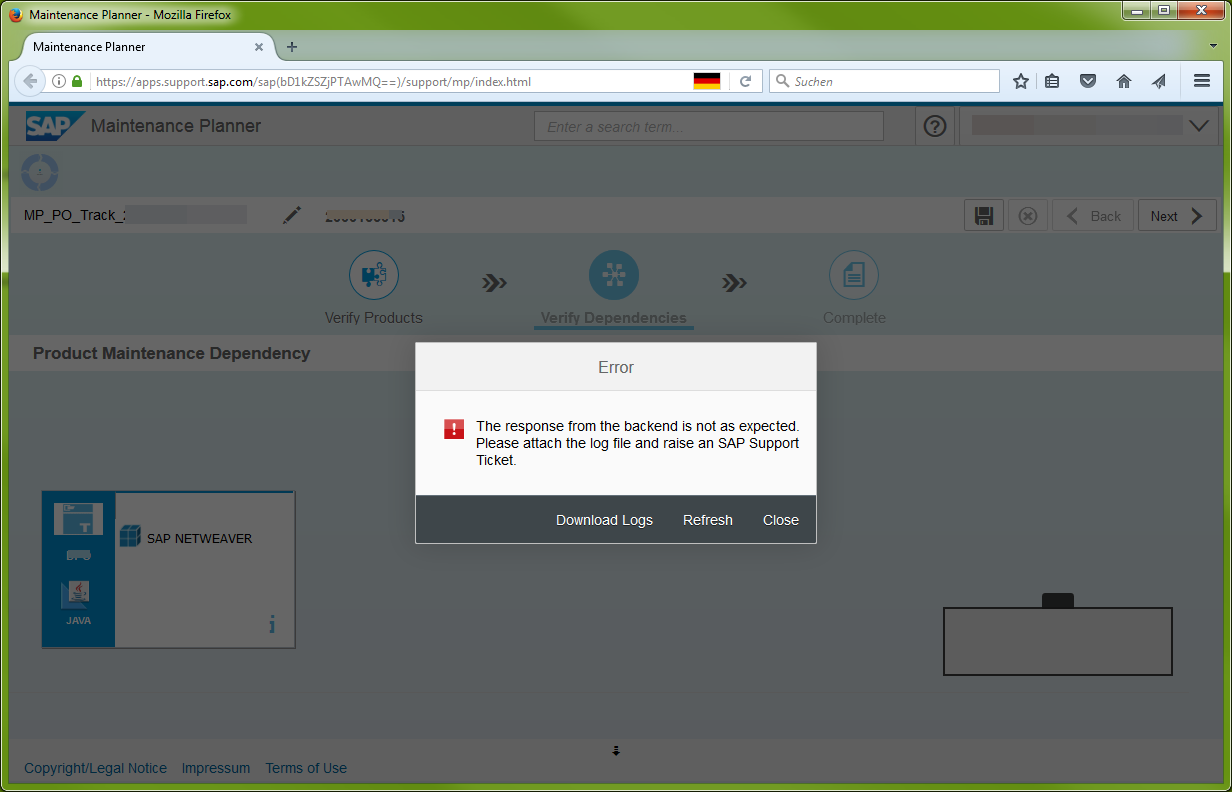Select SAP NETWEAVER product text
This screenshot has height=792, width=1232.
[x=199, y=538]
